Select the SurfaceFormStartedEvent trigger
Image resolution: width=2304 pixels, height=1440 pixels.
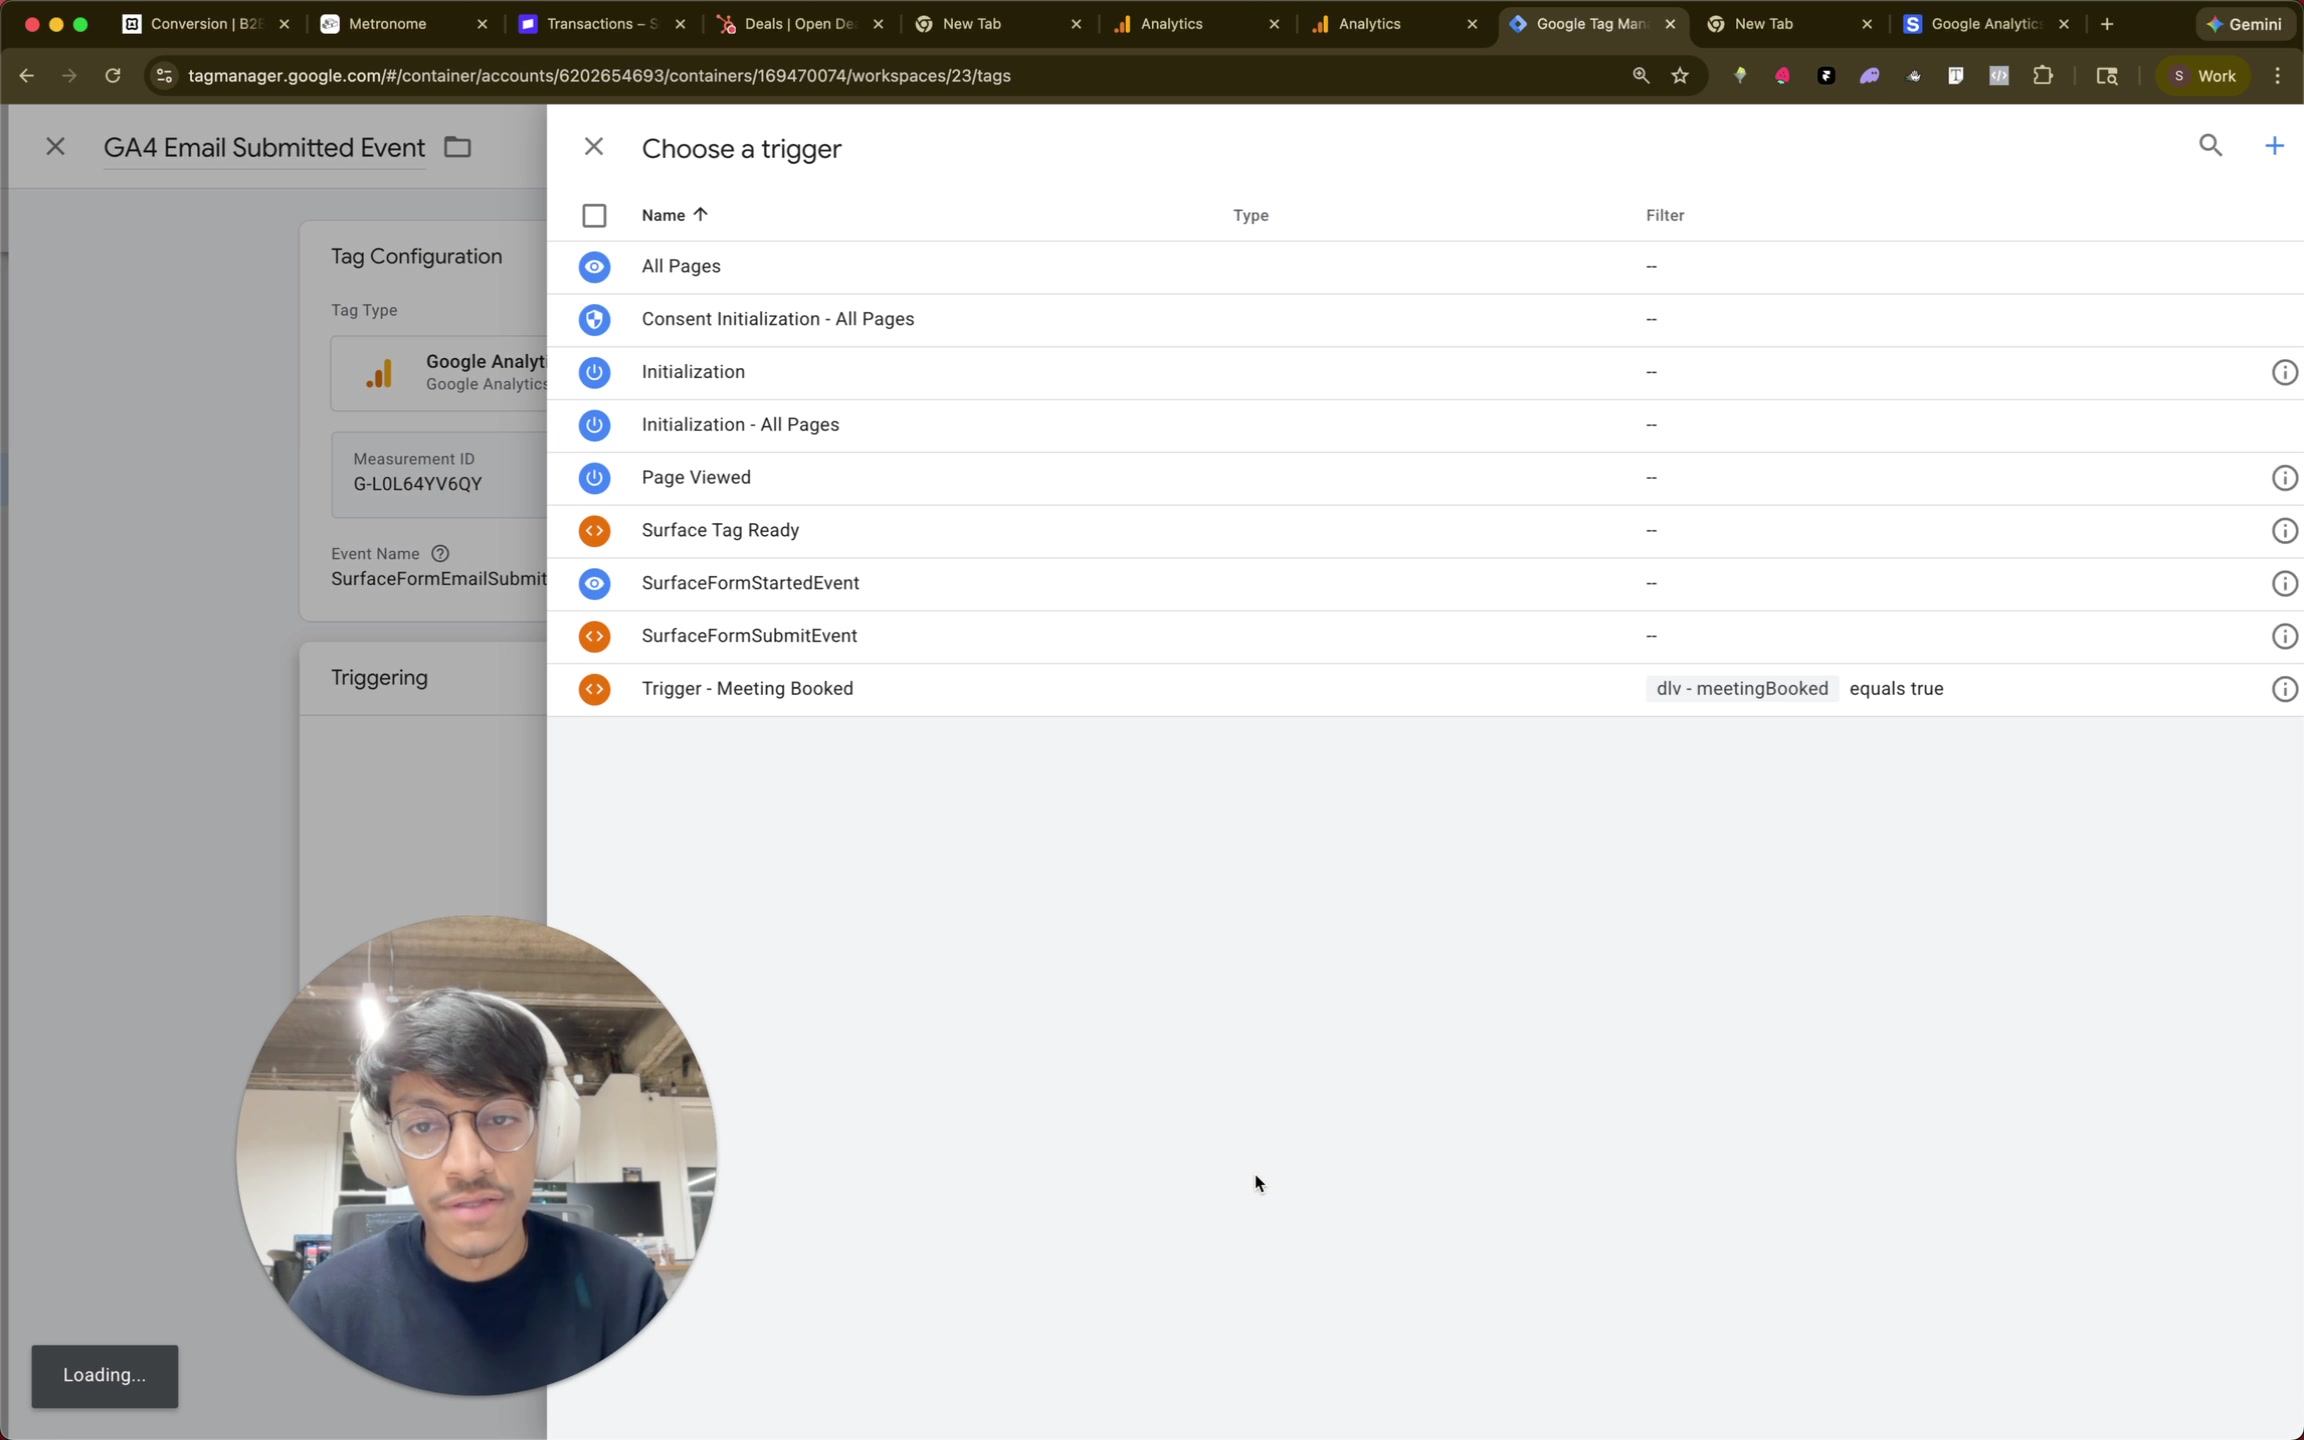click(750, 583)
